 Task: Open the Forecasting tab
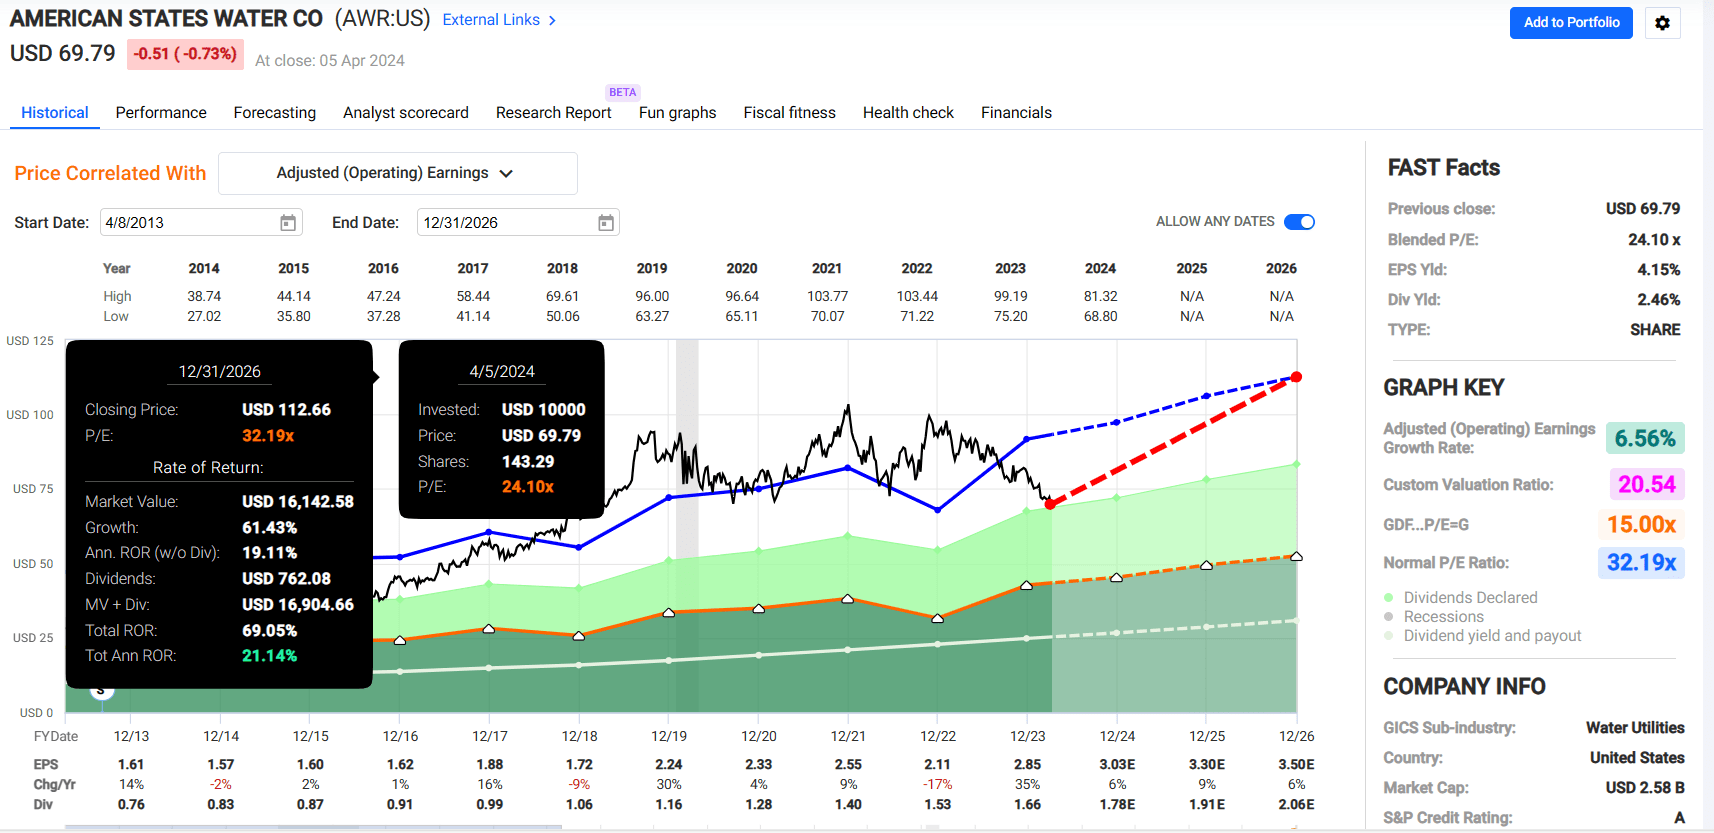(275, 113)
